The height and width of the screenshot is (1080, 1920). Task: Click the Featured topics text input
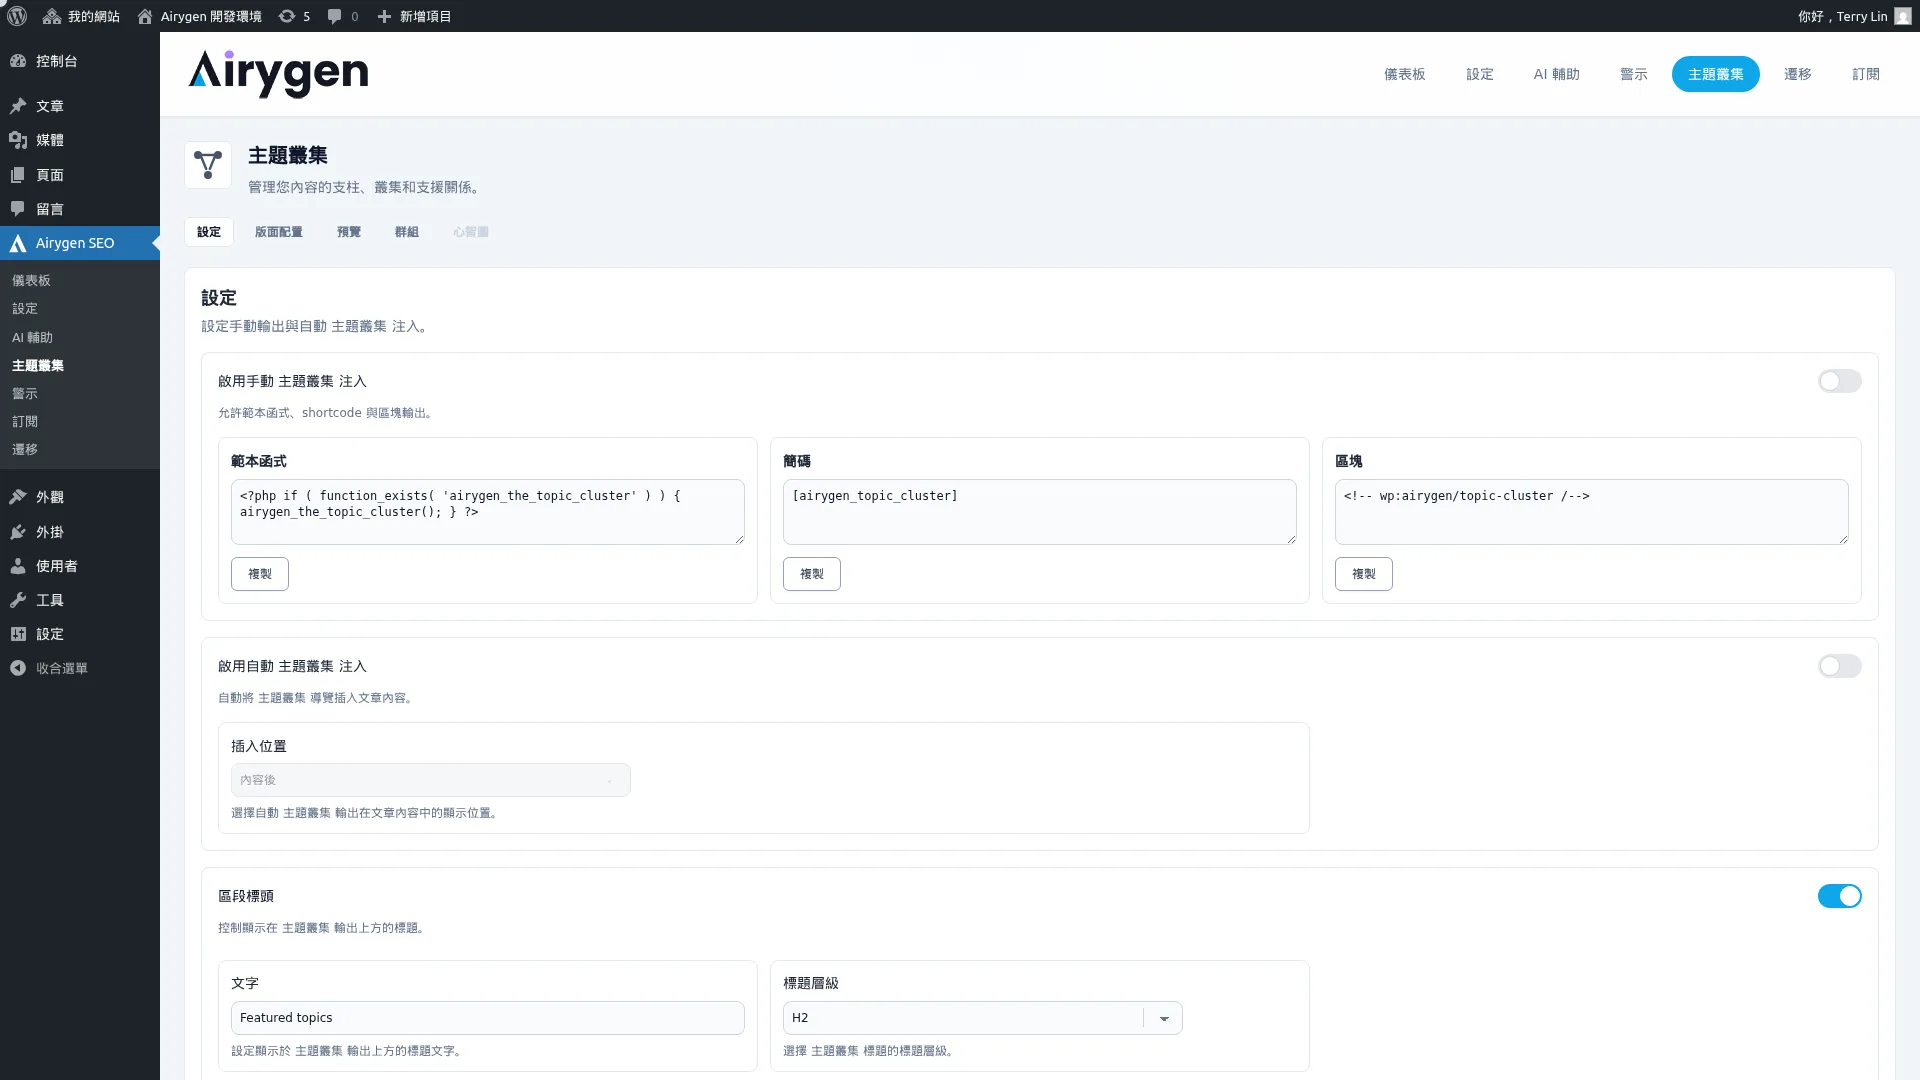point(487,1017)
